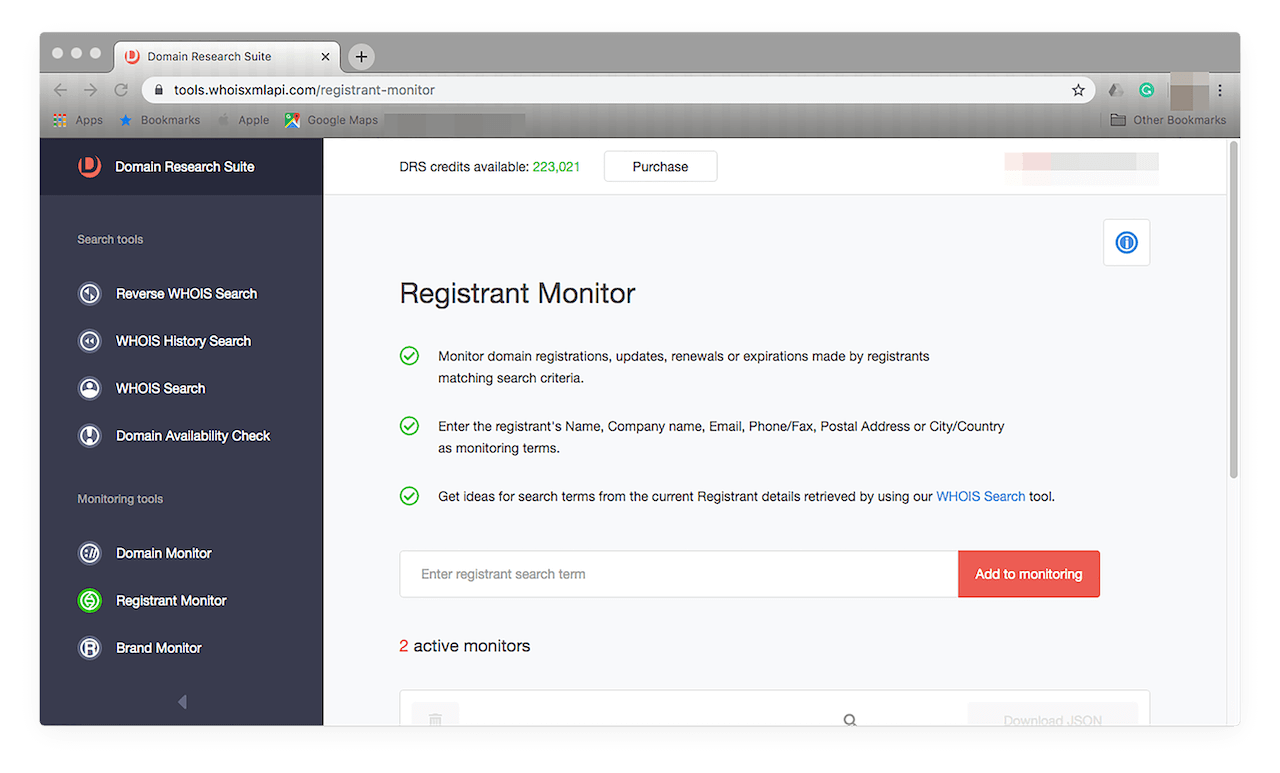The image size is (1280, 773).
Task: Open a new browser tab
Action: [x=362, y=57]
